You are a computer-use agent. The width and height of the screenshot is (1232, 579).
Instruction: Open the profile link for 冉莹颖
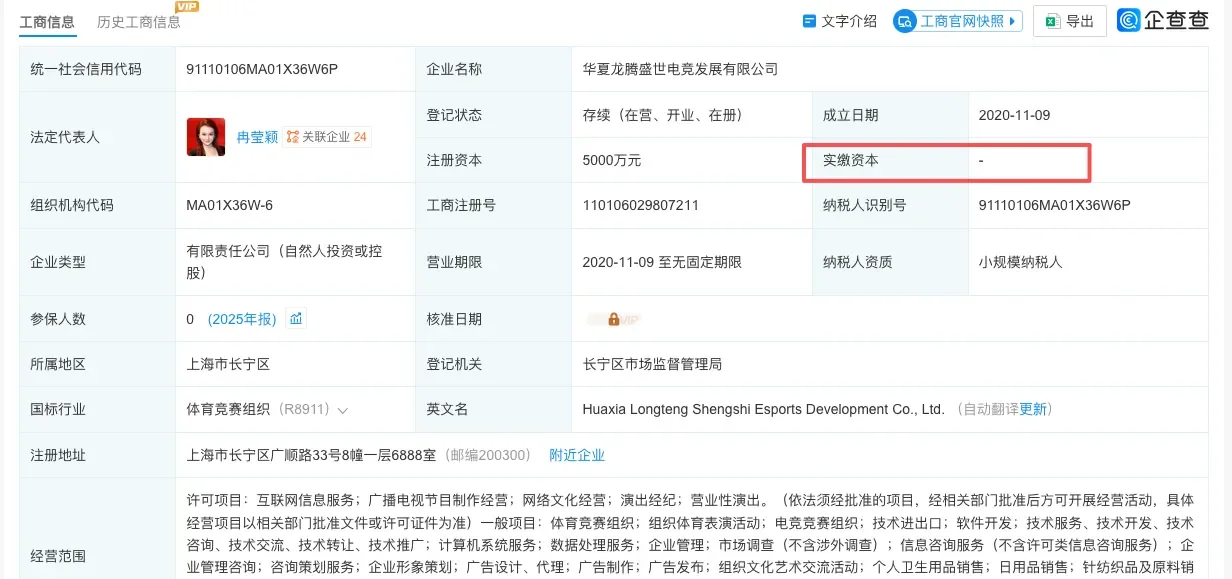coord(257,137)
